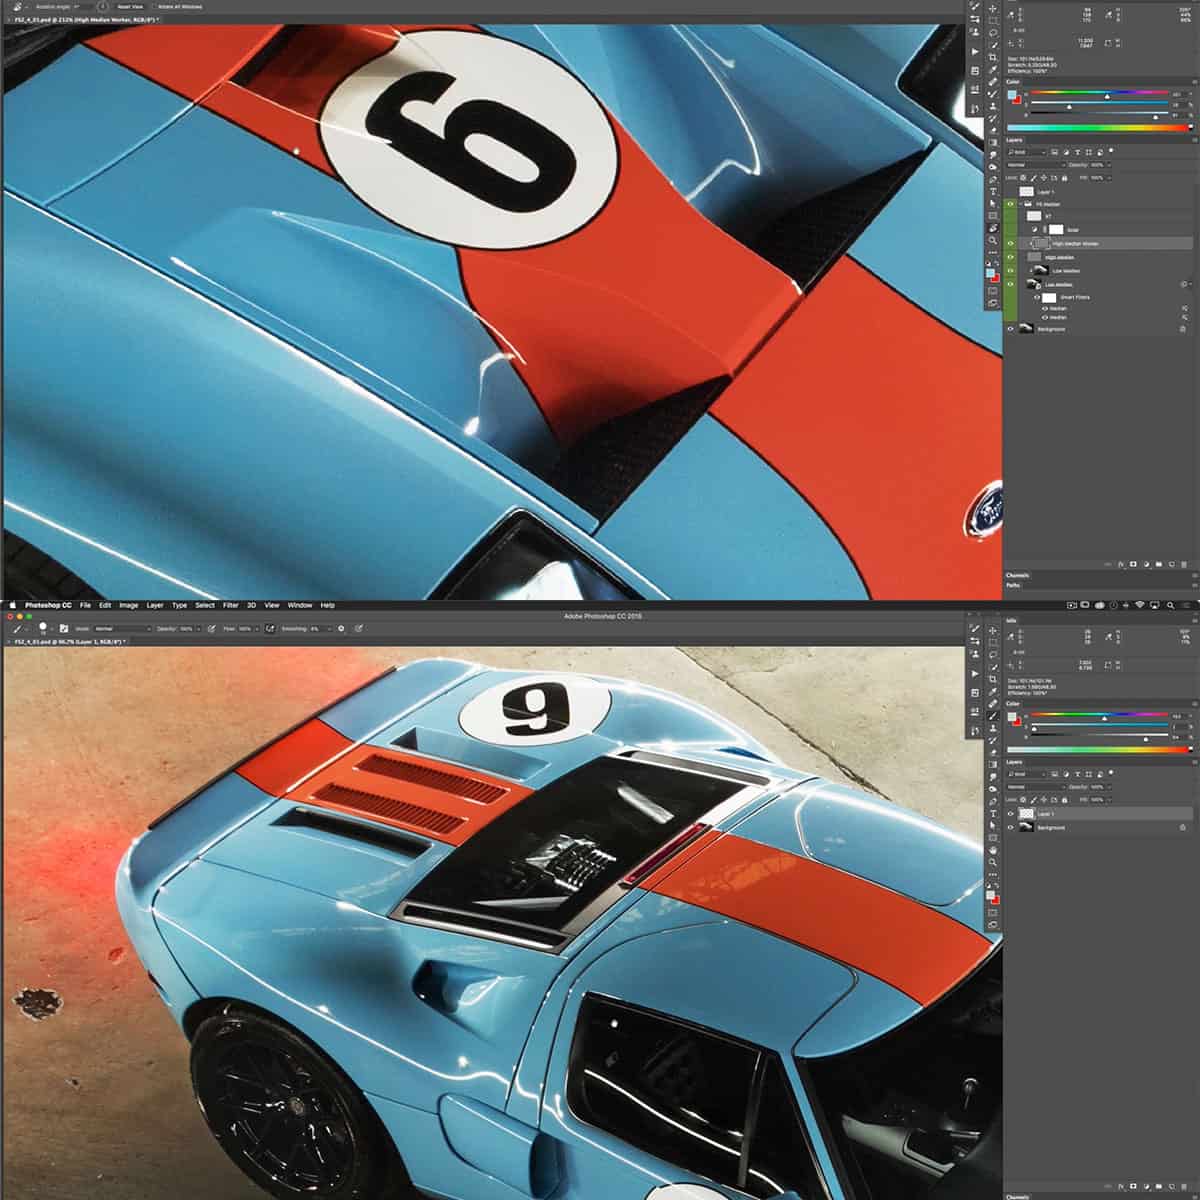This screenshot has height=1200, width=1200.
Task: Open the Photoshop CC application menu
Action: pyautogui.click(x=48, y=605)
